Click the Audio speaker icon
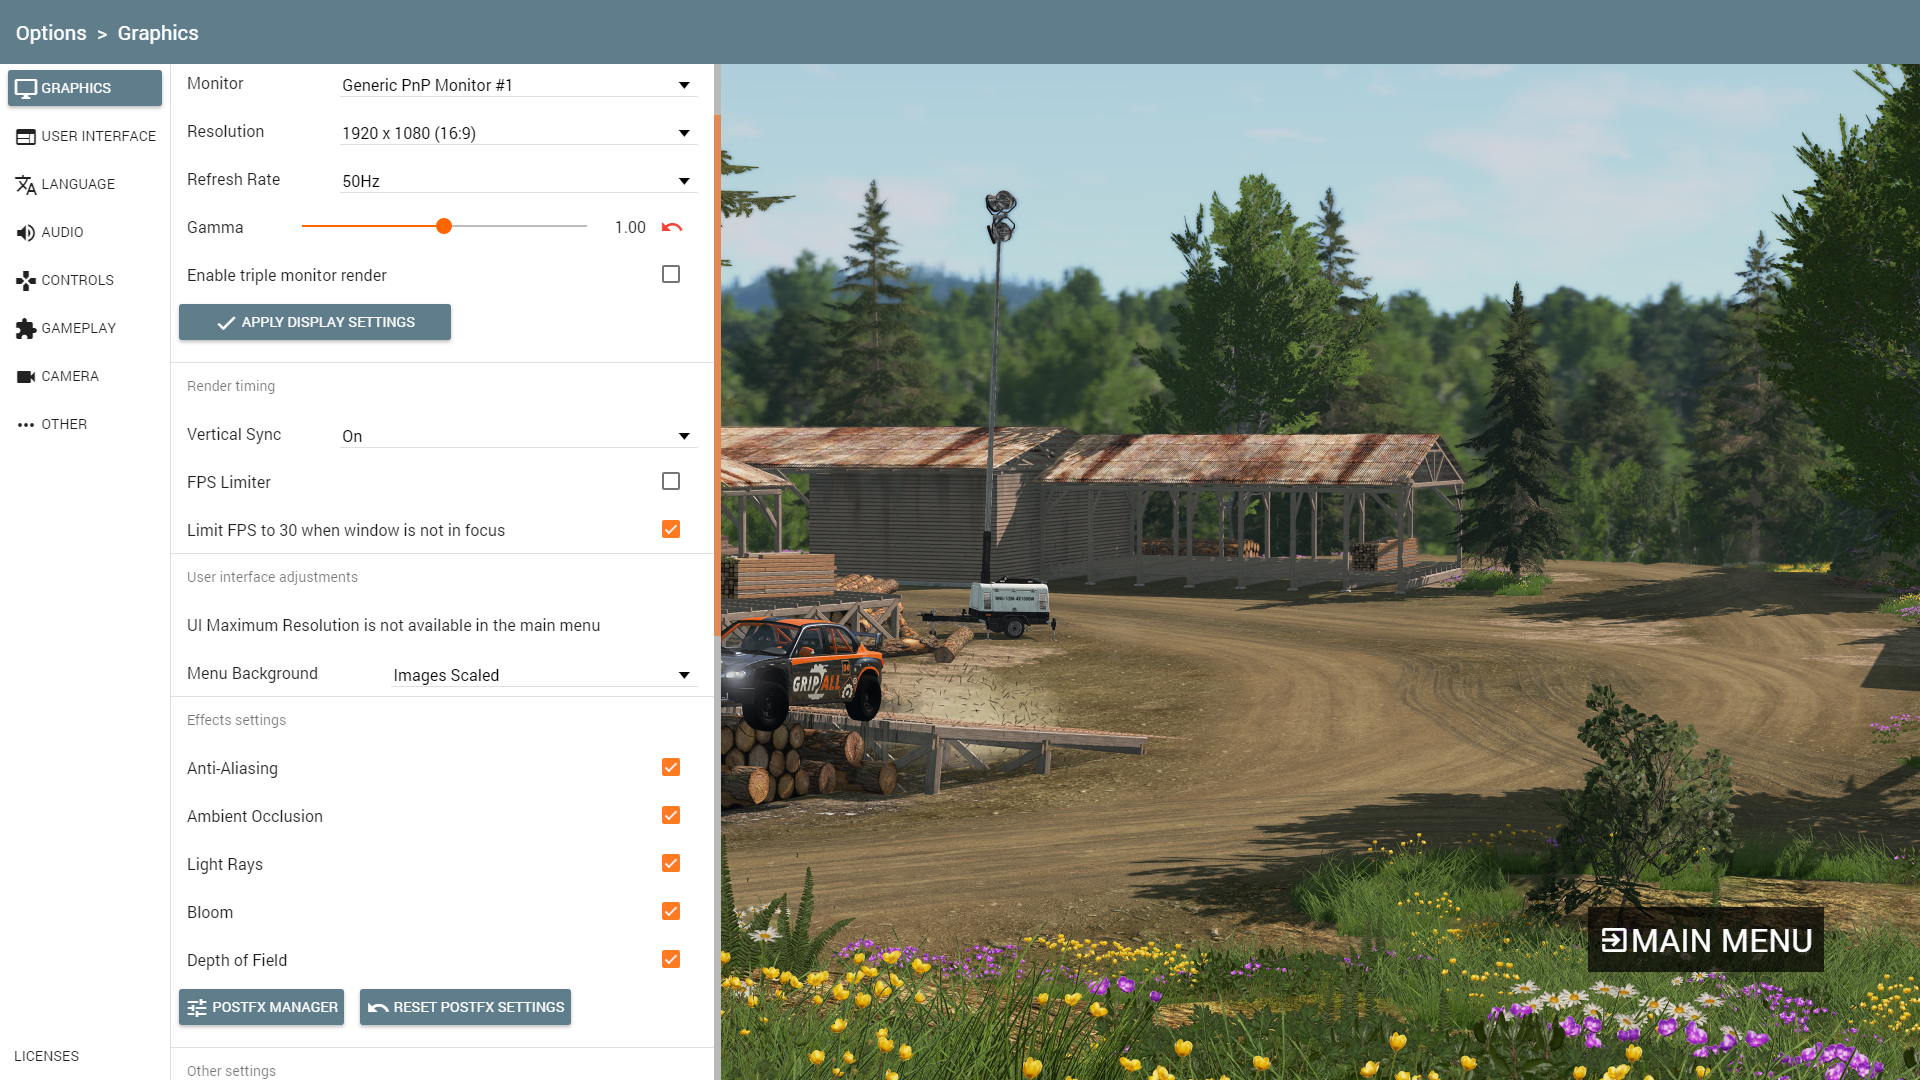 pos(26,232)
